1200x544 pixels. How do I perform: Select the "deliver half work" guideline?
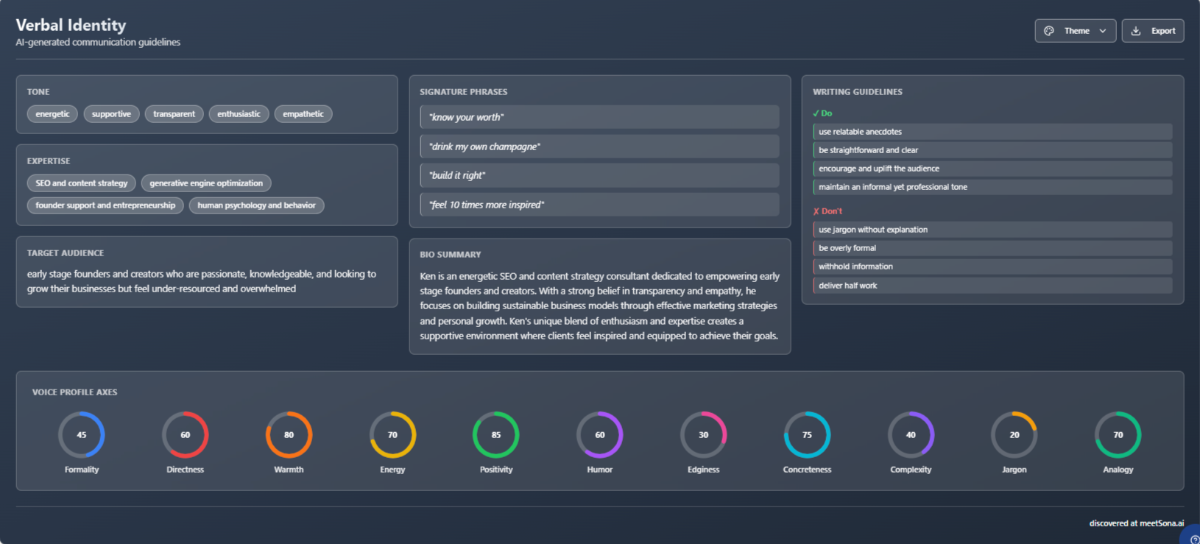992,286
